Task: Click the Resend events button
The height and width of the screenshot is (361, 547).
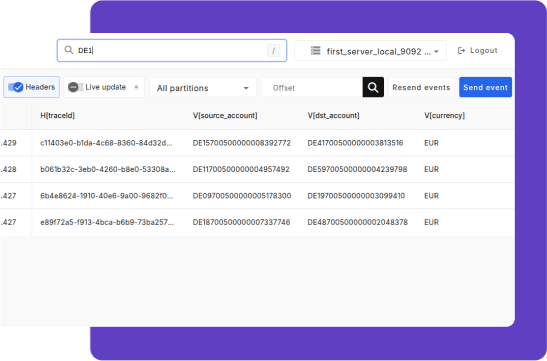Action: point(421,87)
